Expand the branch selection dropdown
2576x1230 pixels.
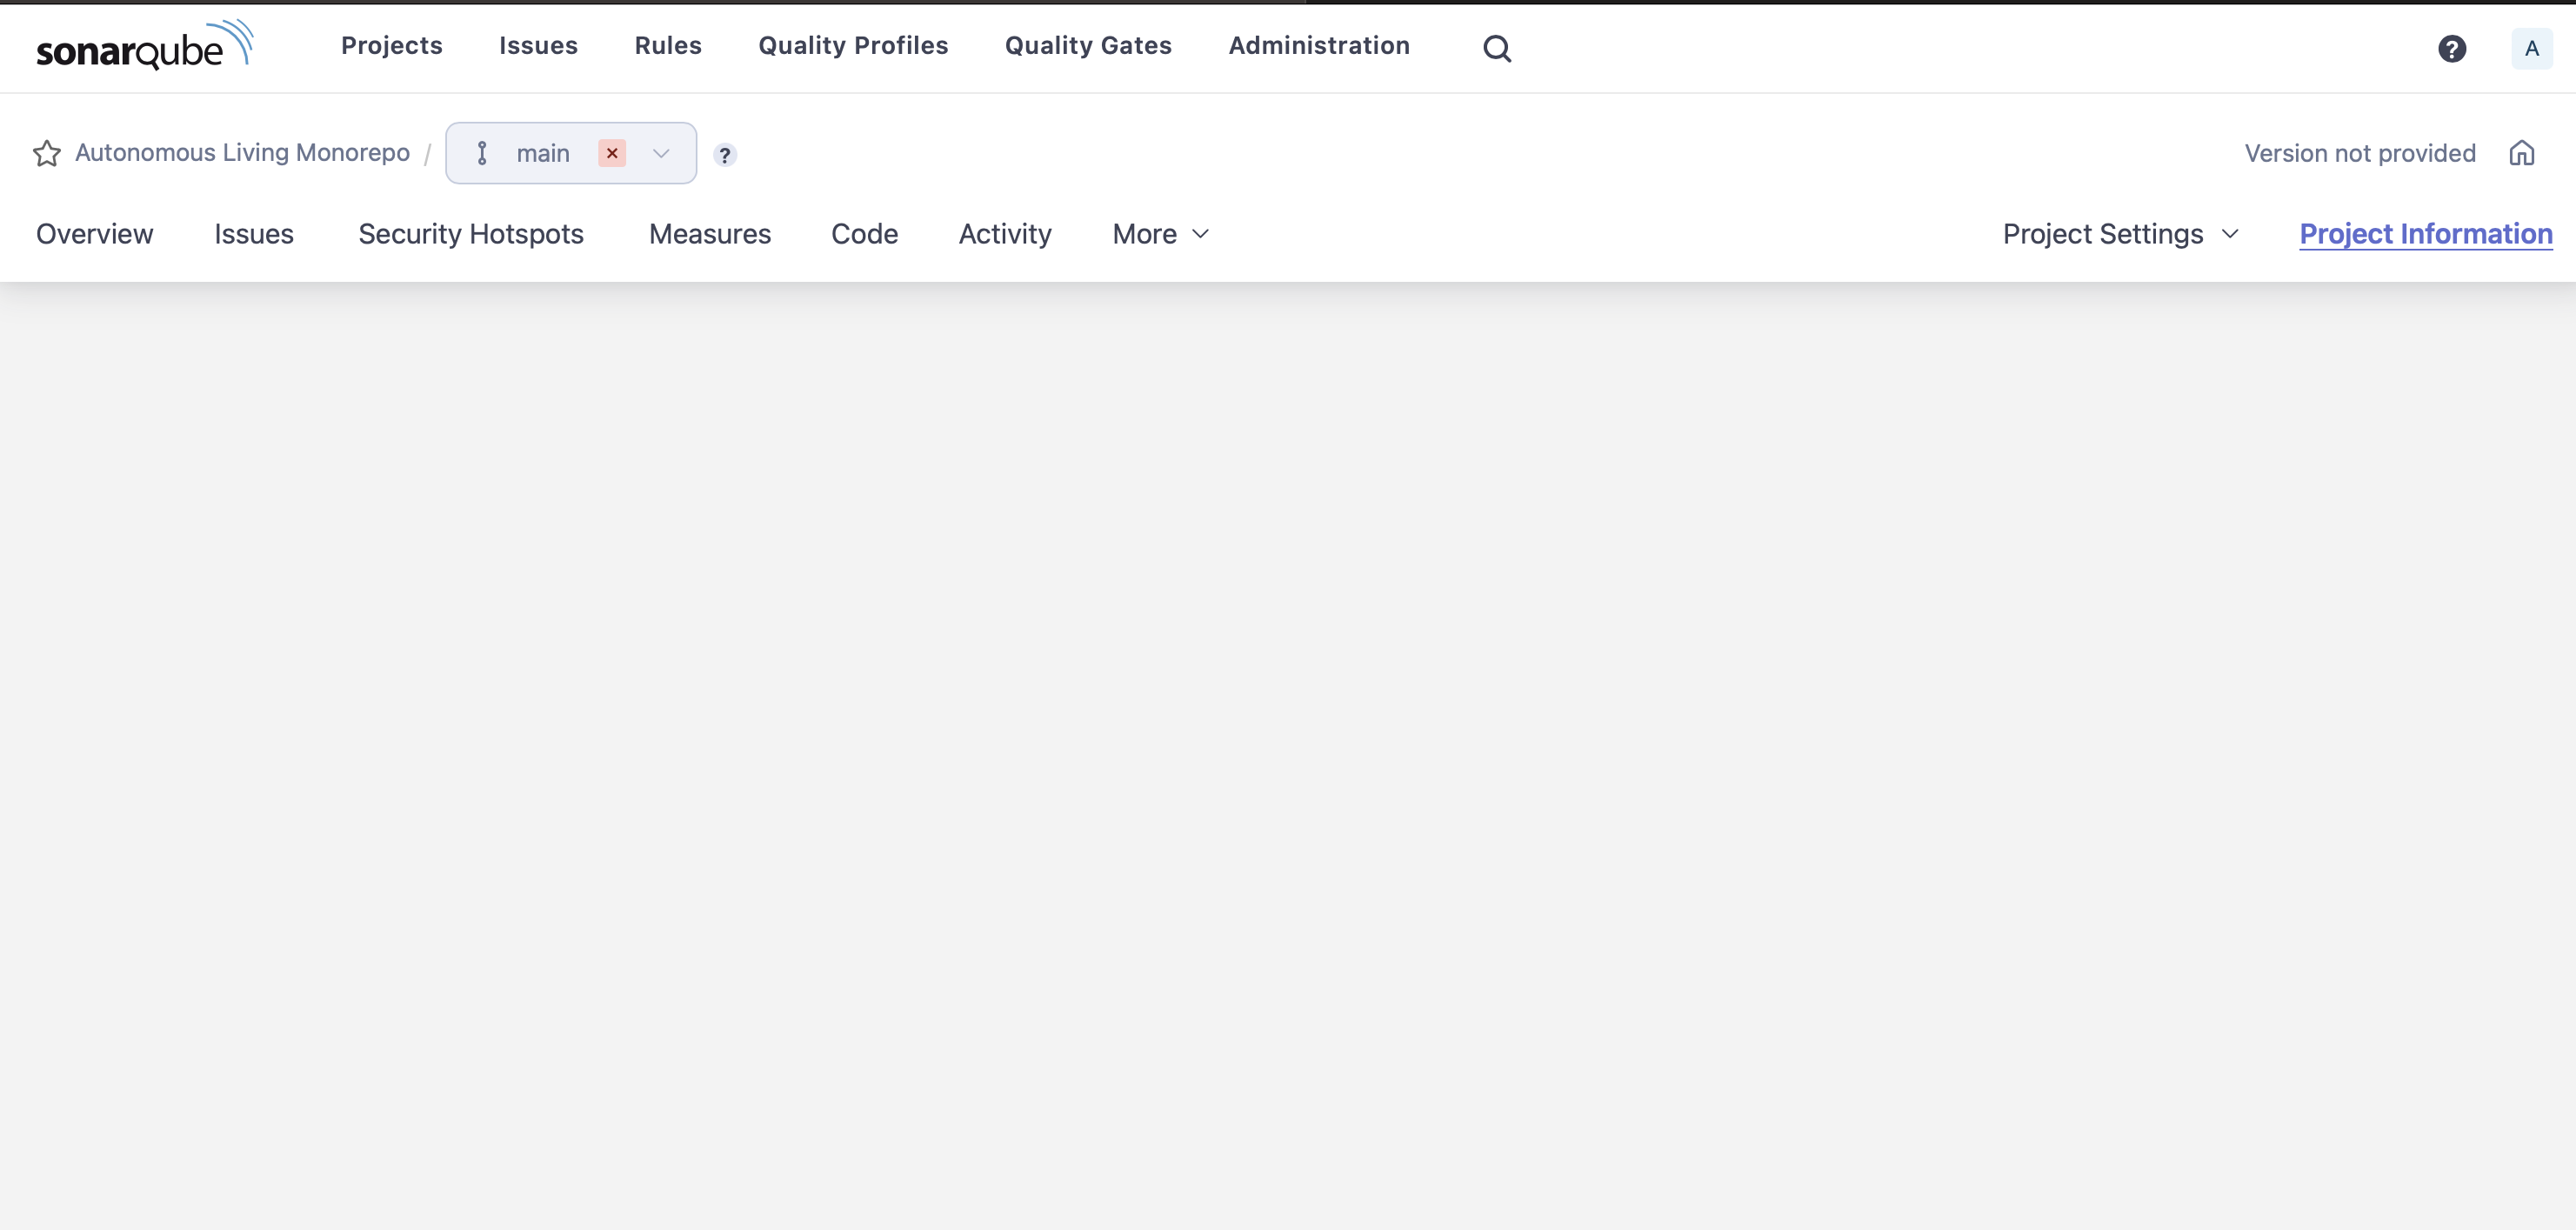(661, 154)
